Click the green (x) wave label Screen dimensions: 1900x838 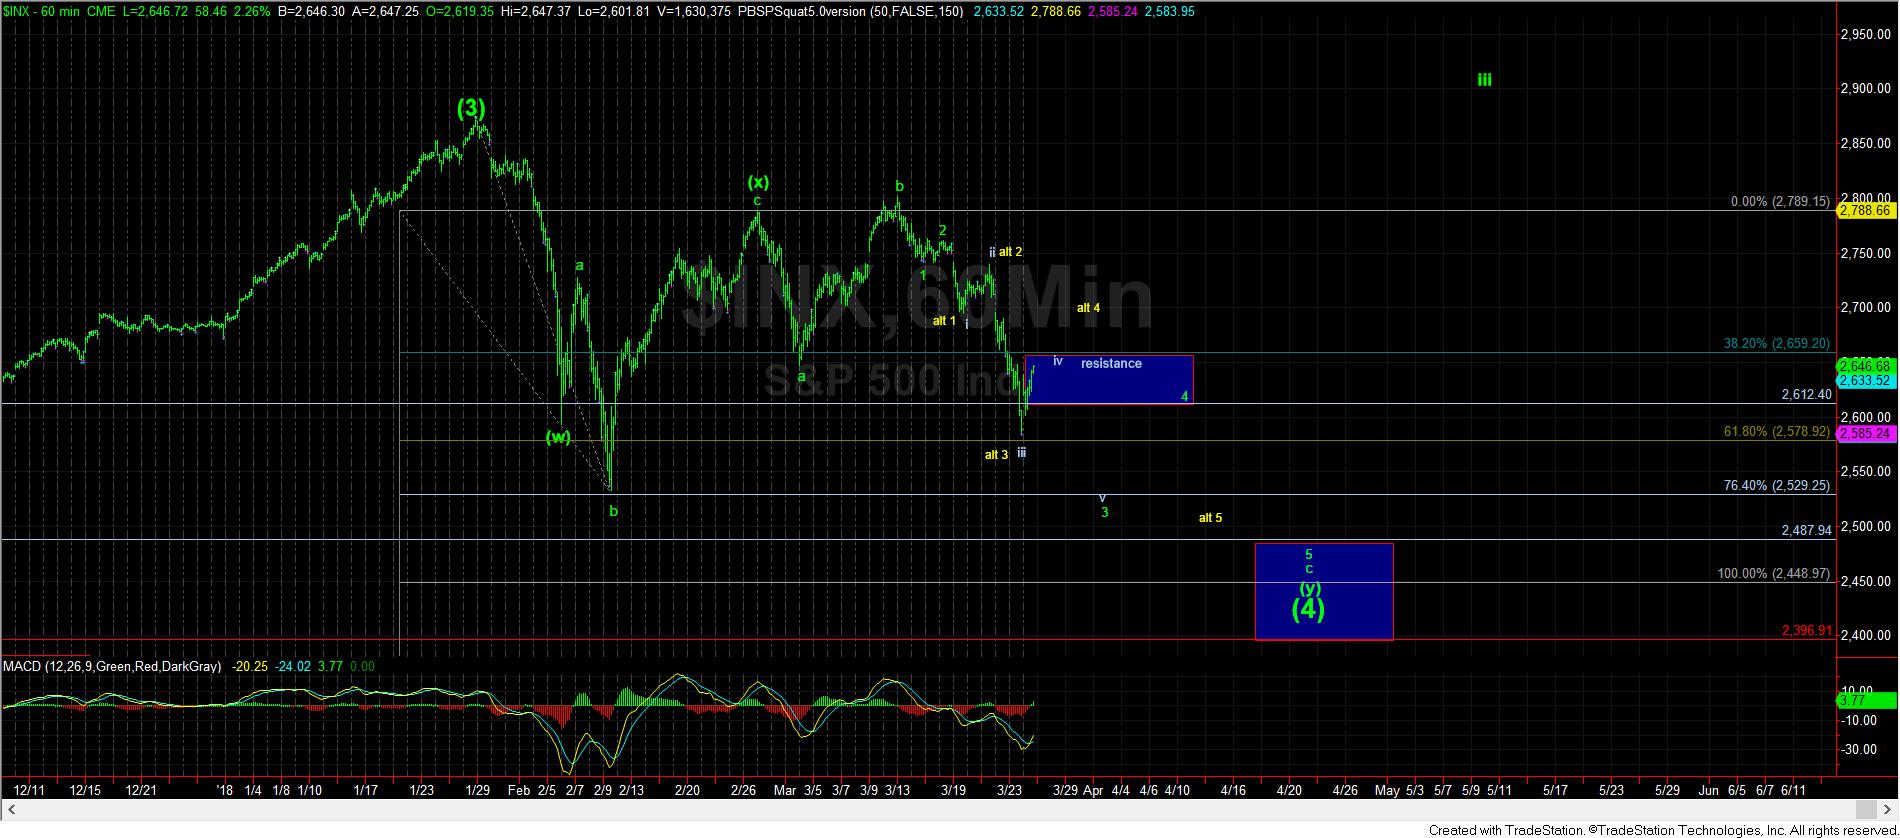(759, 182)
